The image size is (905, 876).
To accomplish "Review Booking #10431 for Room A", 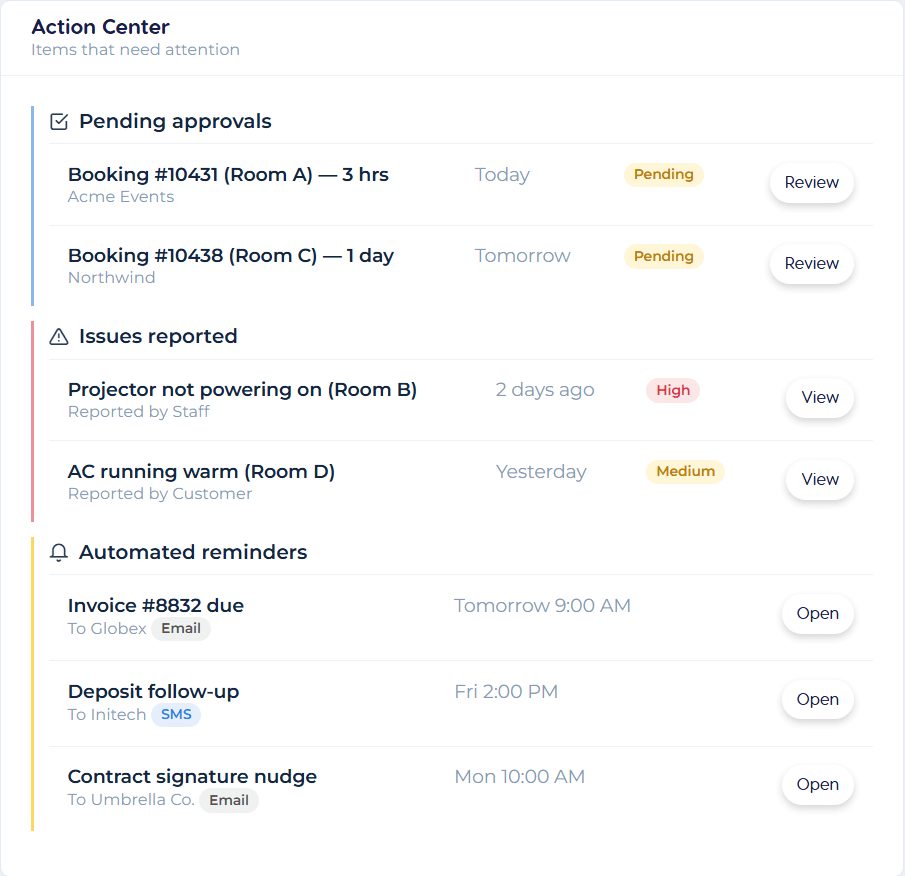I will click(811, 183).
